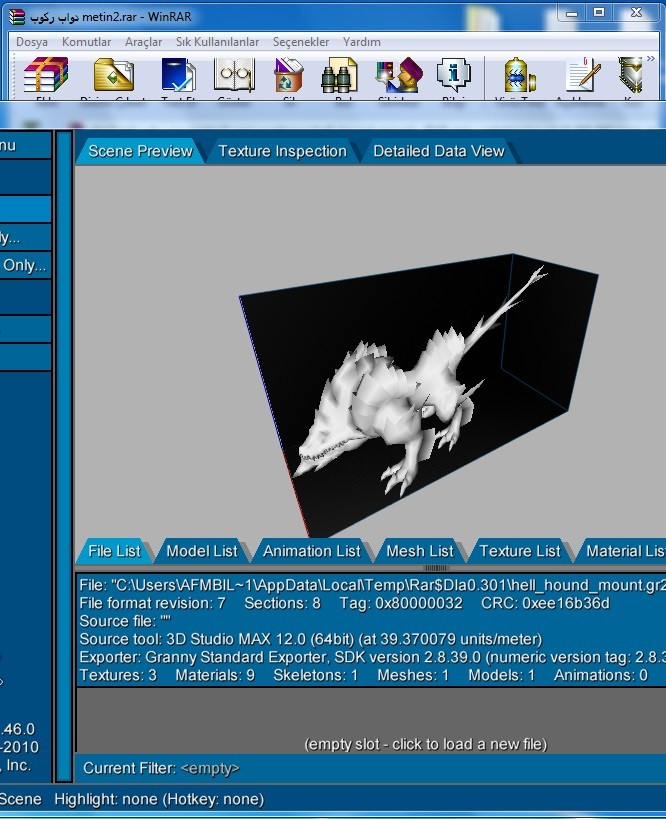Select the Texture List tab
The width and height of the screenshot is (666, 819).
coord(520,551)
